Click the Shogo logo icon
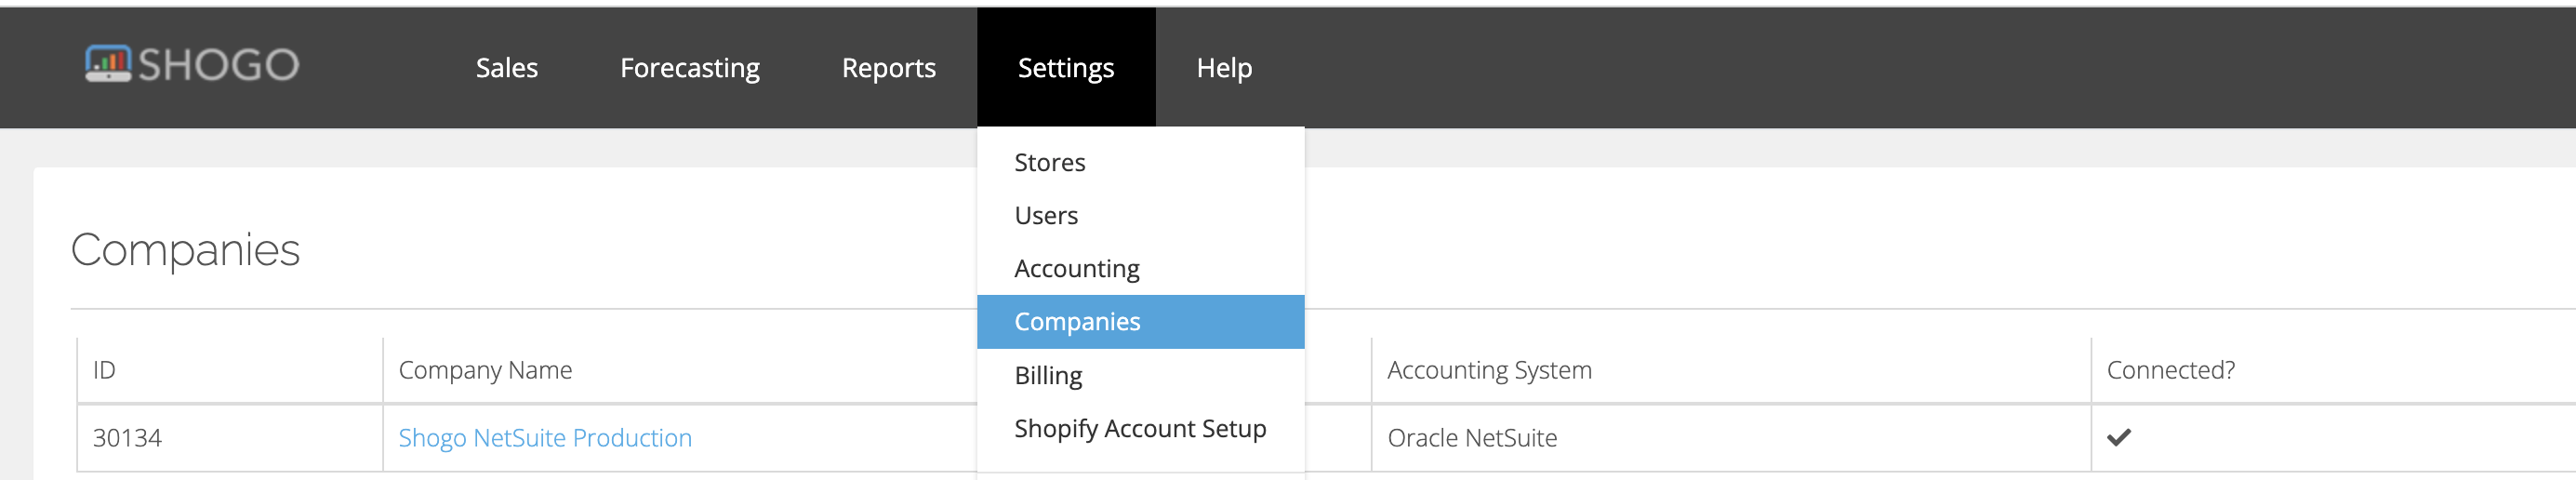 [108, 64]
